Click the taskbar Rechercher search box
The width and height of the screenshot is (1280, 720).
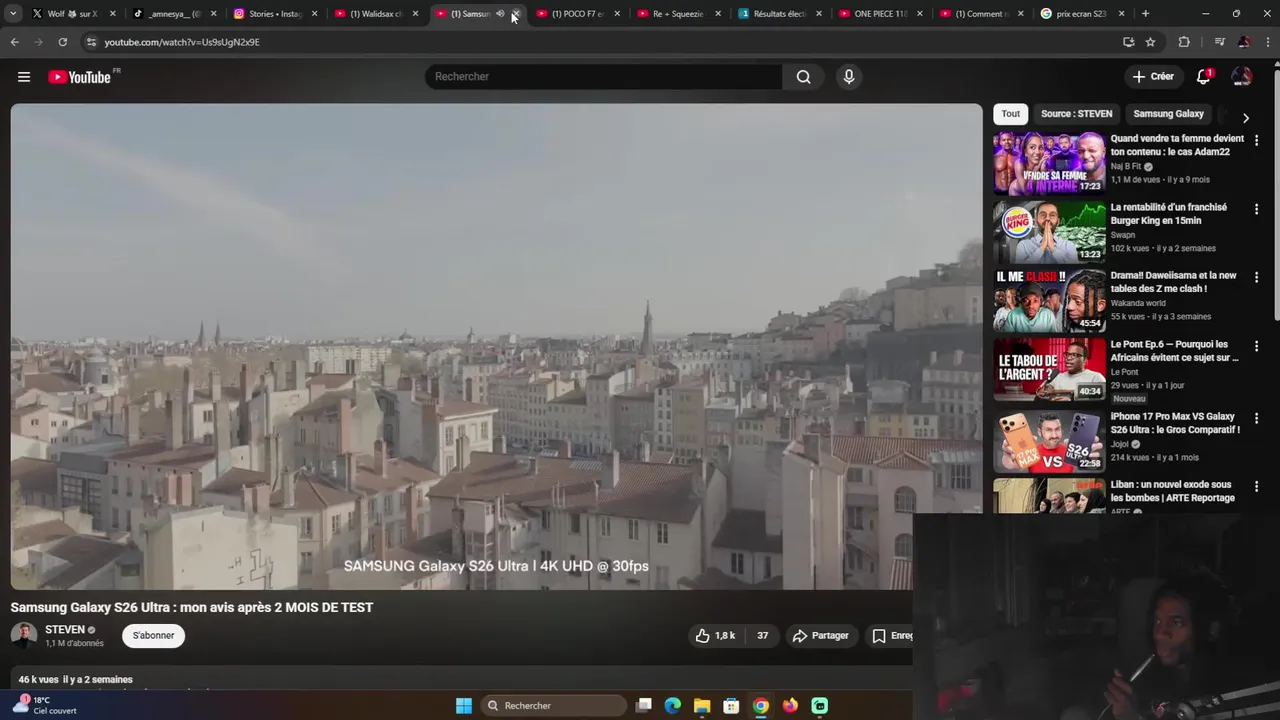pos(552,706)
